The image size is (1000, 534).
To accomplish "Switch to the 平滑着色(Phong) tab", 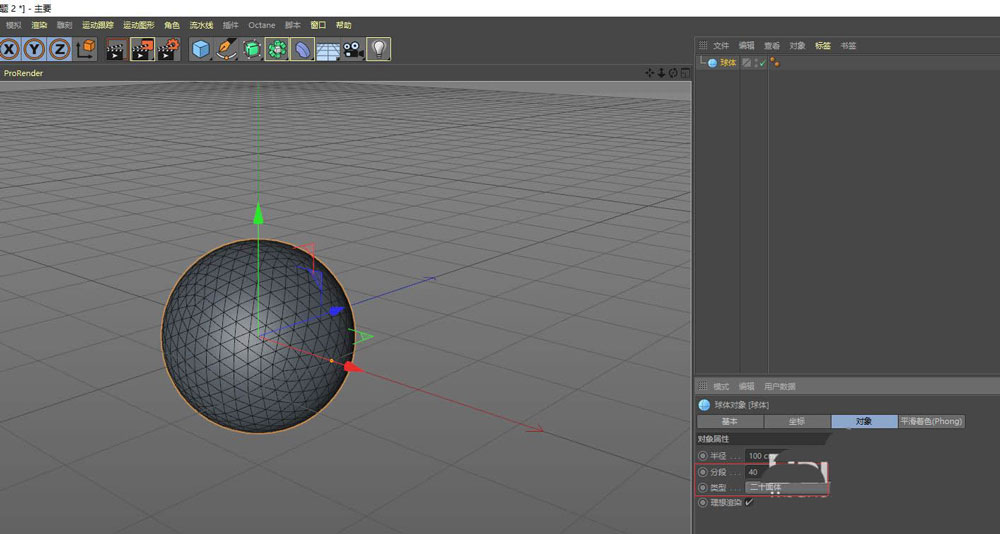I will point(931,422).
